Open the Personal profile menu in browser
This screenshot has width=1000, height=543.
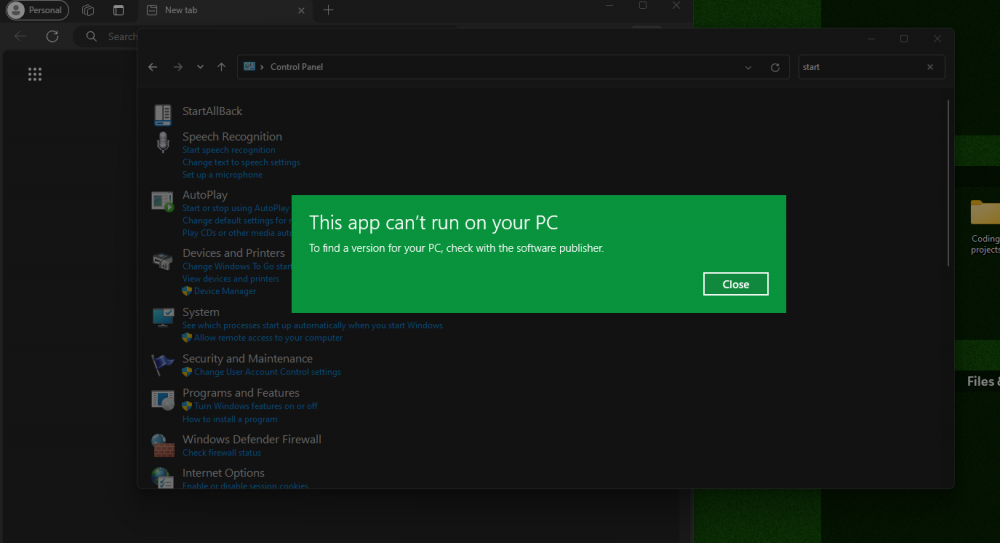click(x=38, y=10)
